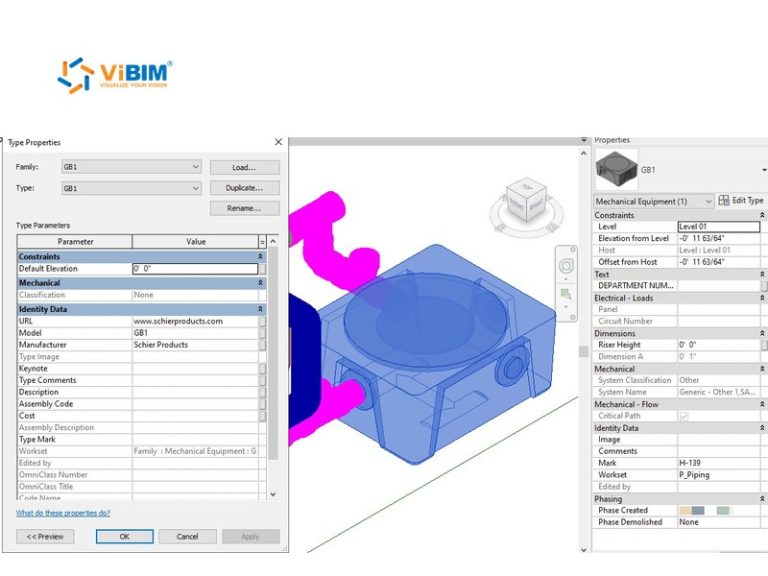Click the URL value www.schierproducts.com
Image resolution: width=768 pixels, height=576 pixels.
coord(195,321)
